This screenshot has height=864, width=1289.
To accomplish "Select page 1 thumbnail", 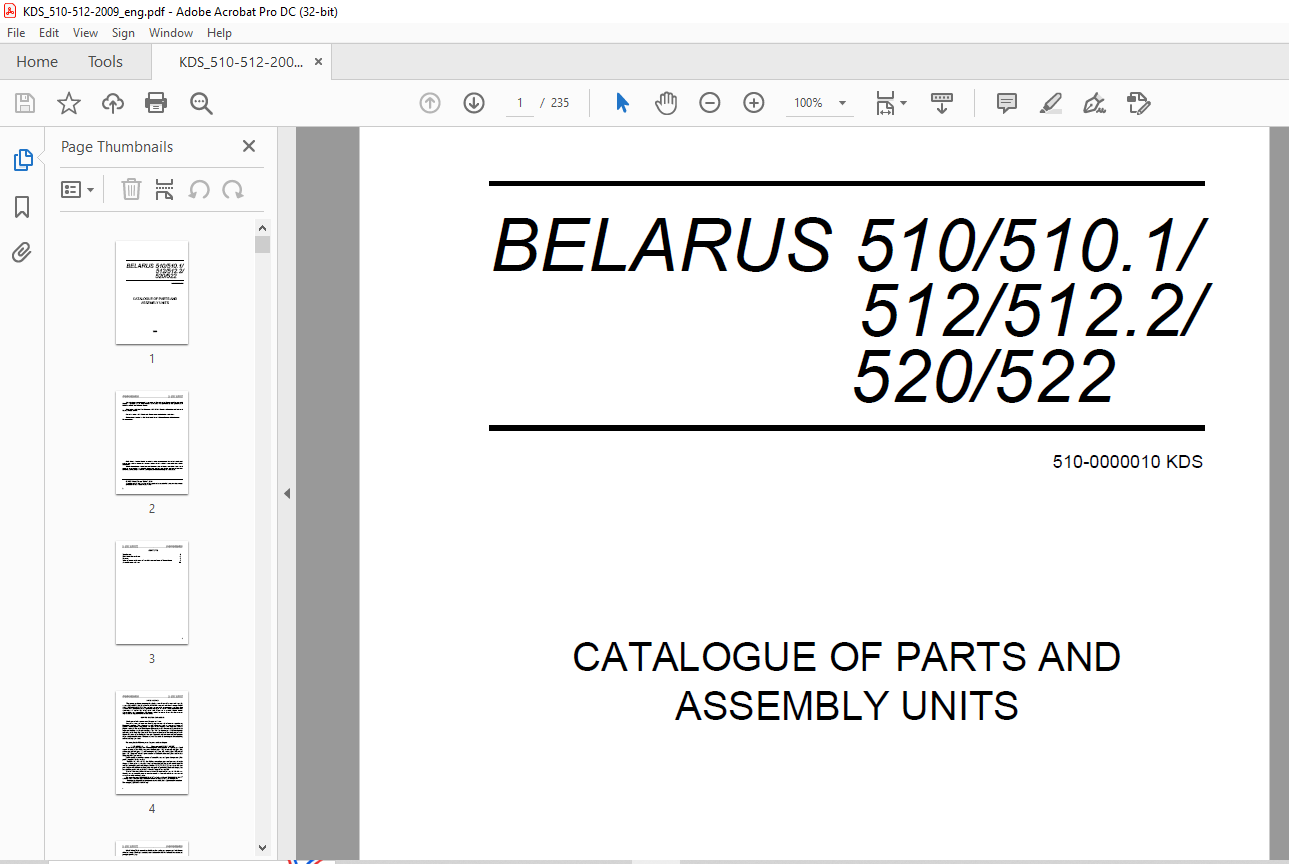I will 152,293.
